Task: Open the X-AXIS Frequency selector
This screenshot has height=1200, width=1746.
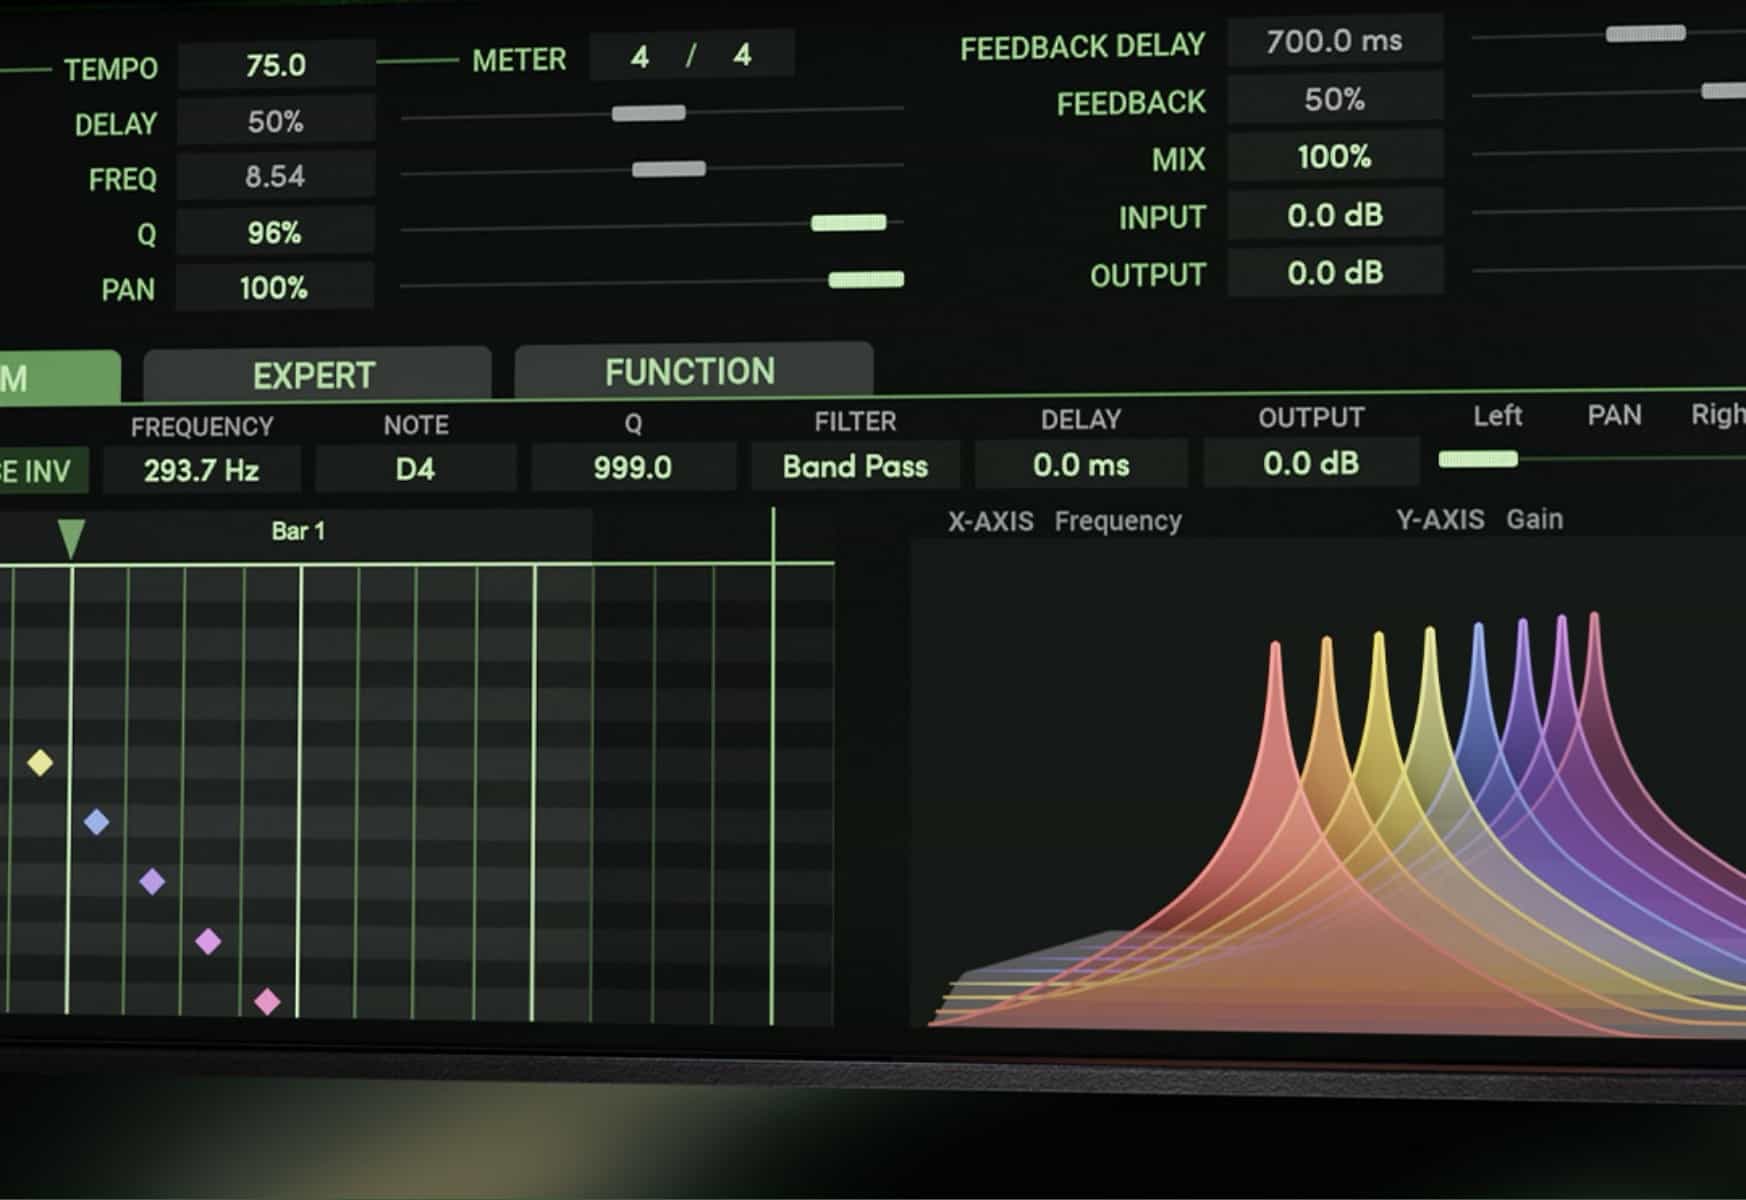Action: (1117, 521)
